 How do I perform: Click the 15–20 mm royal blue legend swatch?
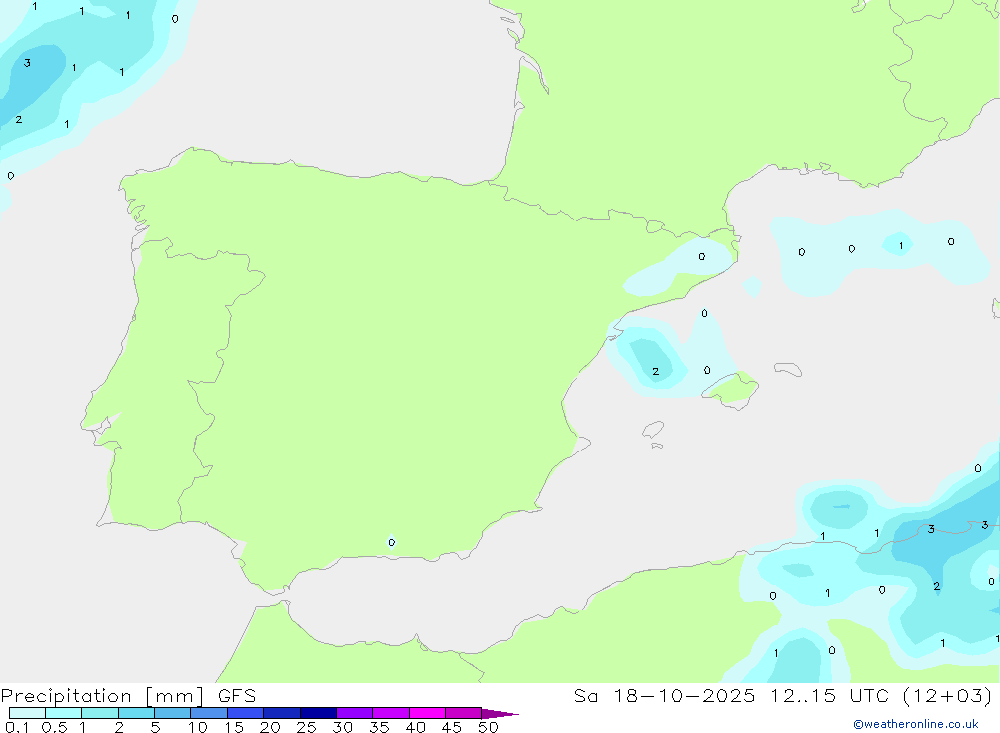pos(245,713)
